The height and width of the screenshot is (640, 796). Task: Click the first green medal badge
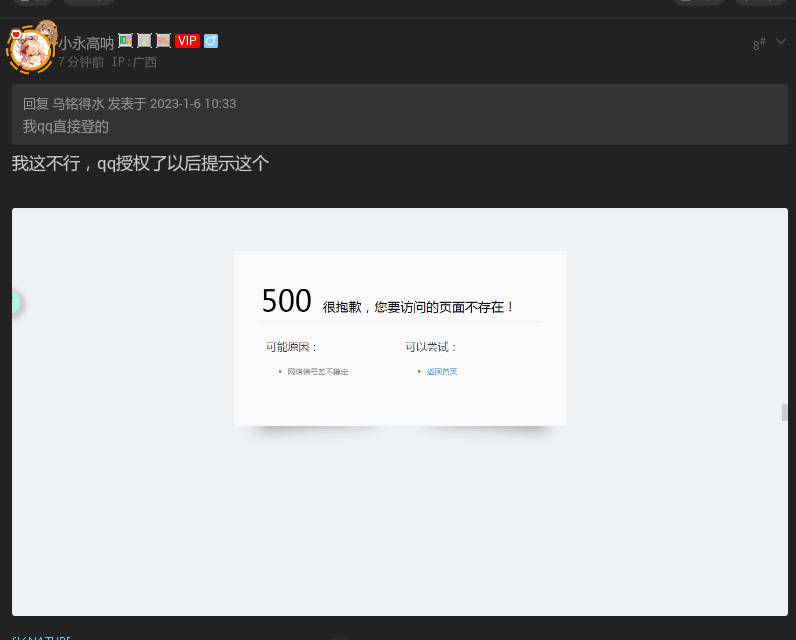[x=125, y=41]
